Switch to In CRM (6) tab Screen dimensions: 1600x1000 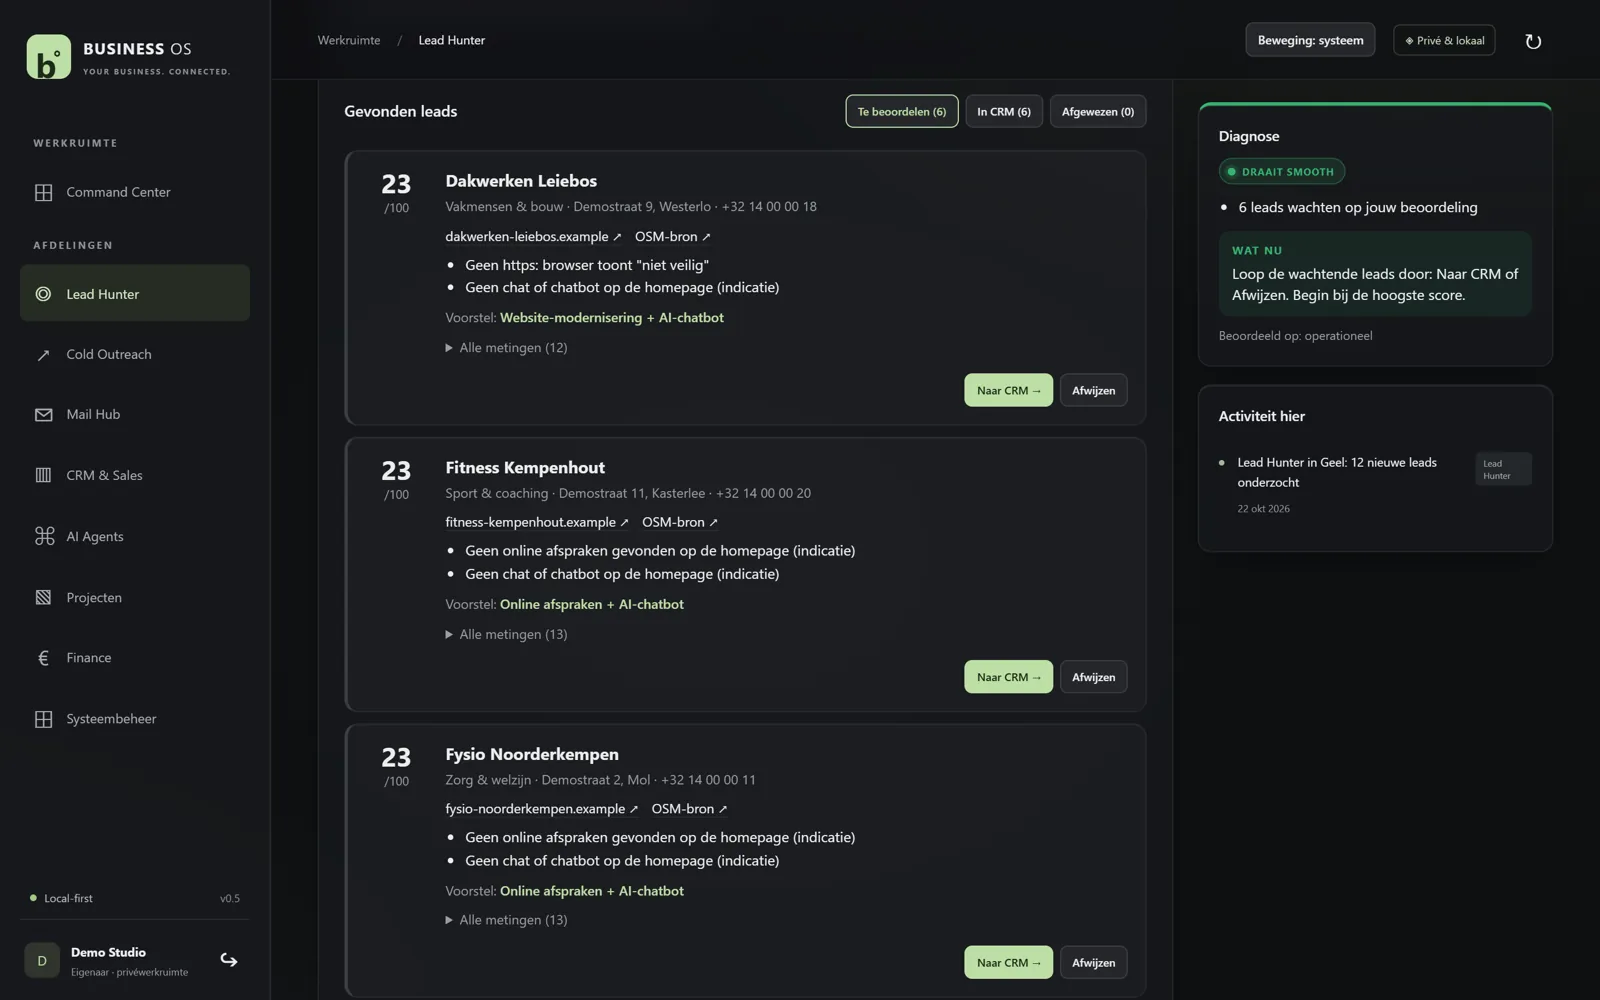[1003, 111]
